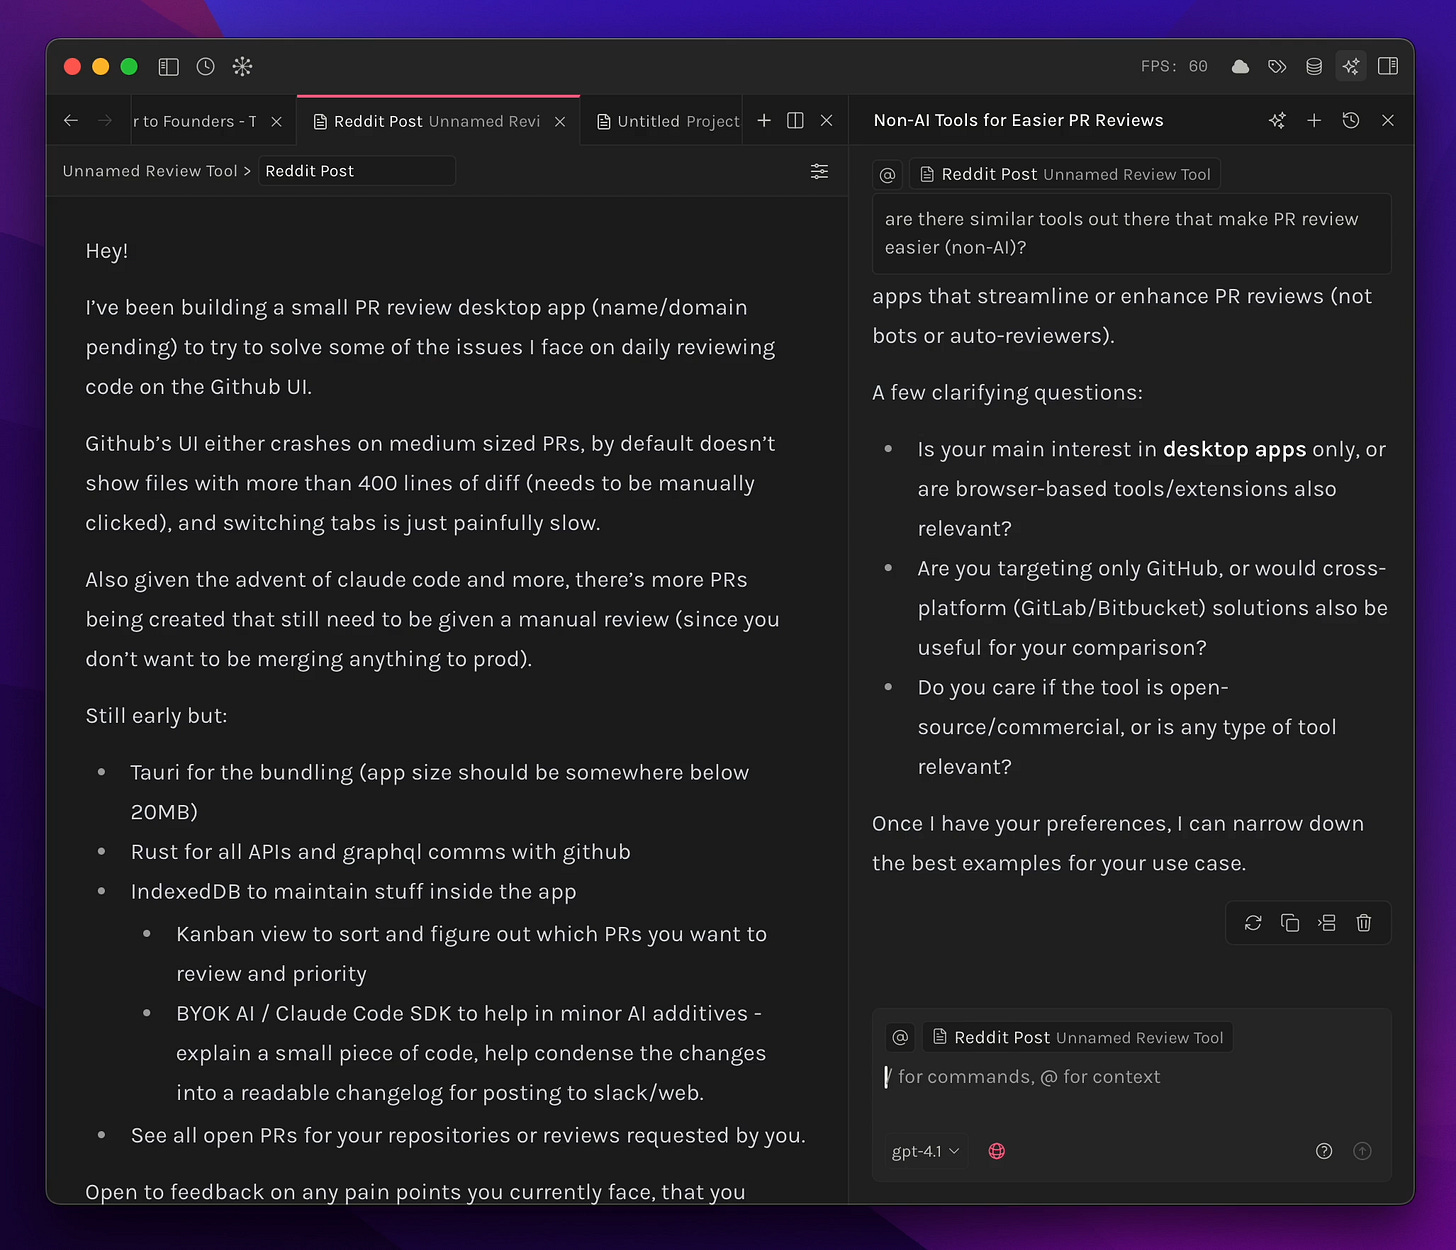Click the 'Tauri for the bundling' bullet

coord(440,792)
